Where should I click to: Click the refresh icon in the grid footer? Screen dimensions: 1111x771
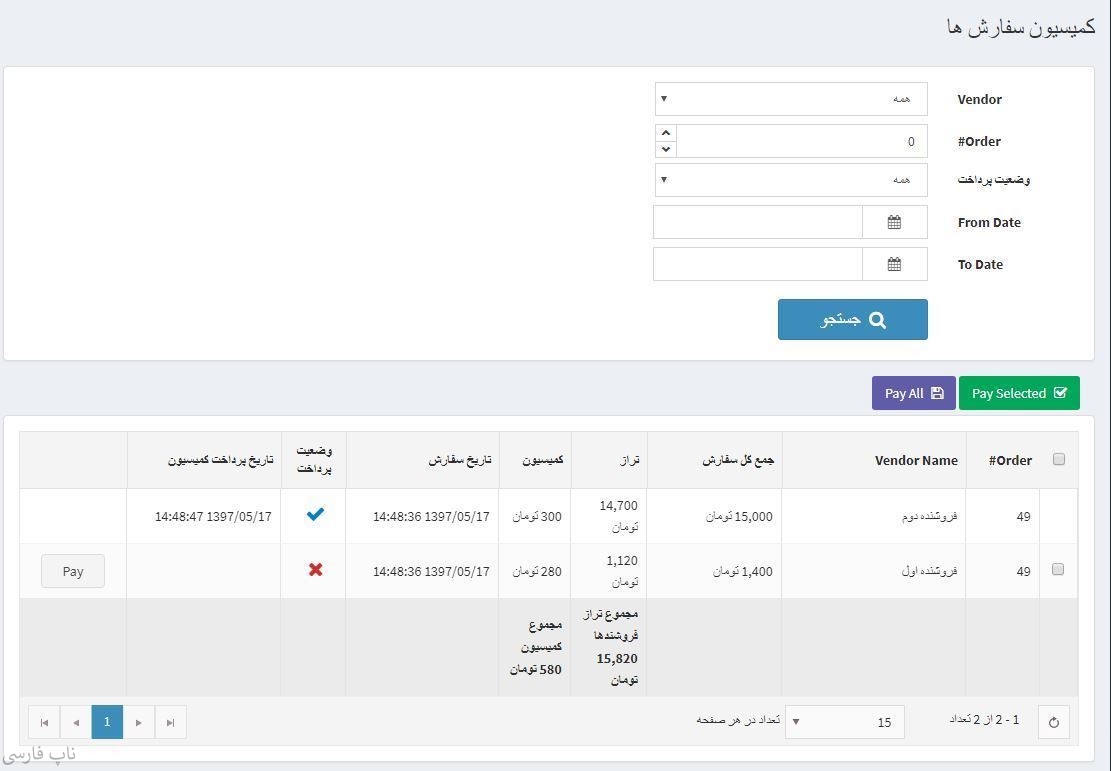pyautogui.click(x=1053, y=722)
